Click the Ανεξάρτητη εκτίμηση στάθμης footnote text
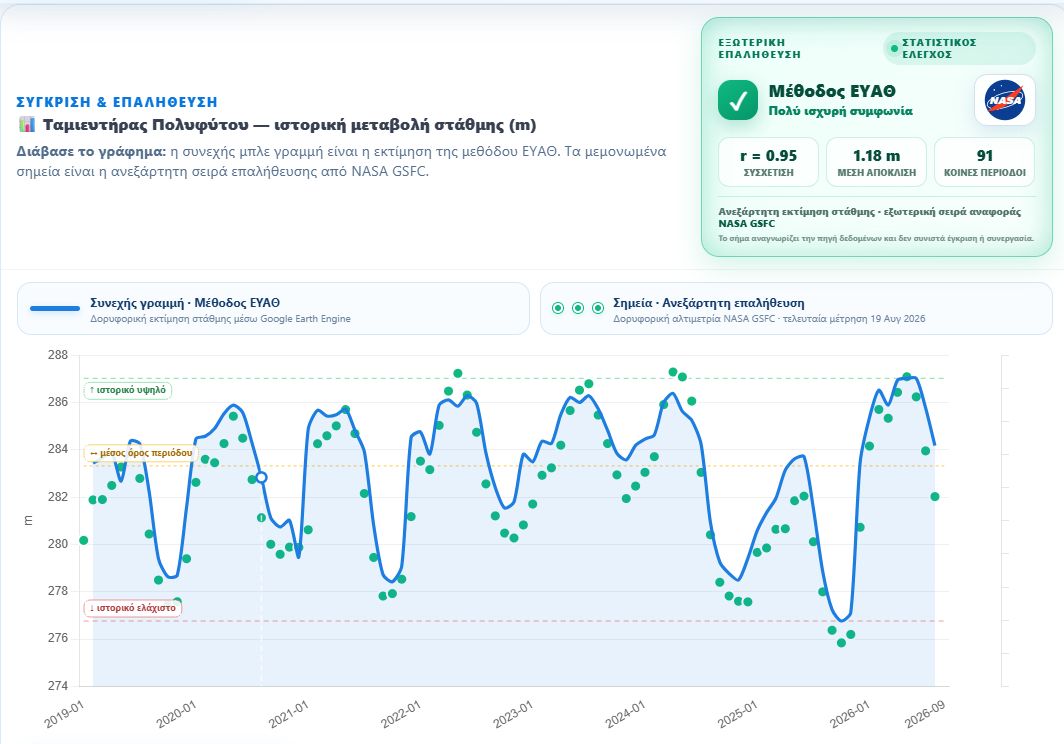Image resolution: width=1064 pixels, height=744 pixels. click(869, 217)
